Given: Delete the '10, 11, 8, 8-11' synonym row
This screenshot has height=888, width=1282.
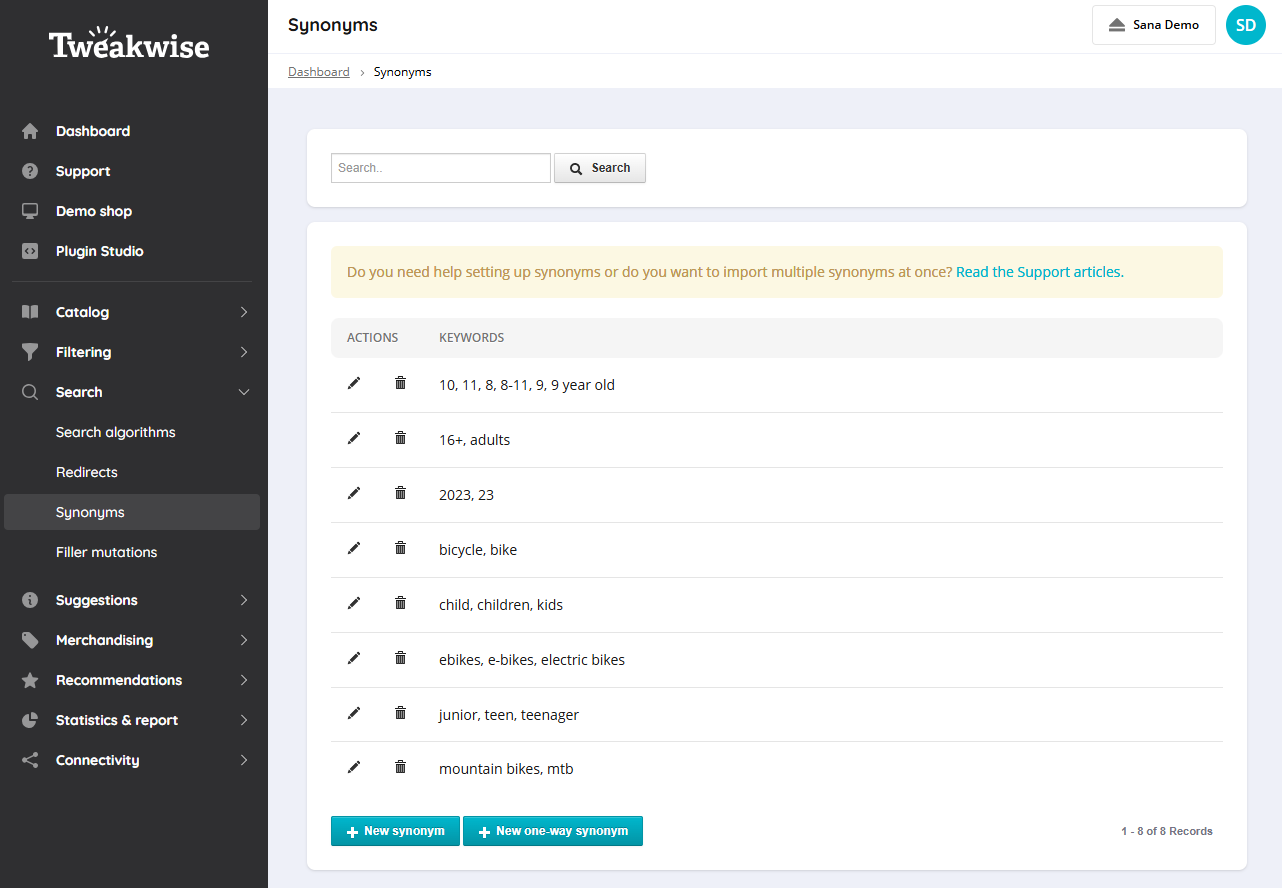Looking at the screenshot, I should 400,383.
